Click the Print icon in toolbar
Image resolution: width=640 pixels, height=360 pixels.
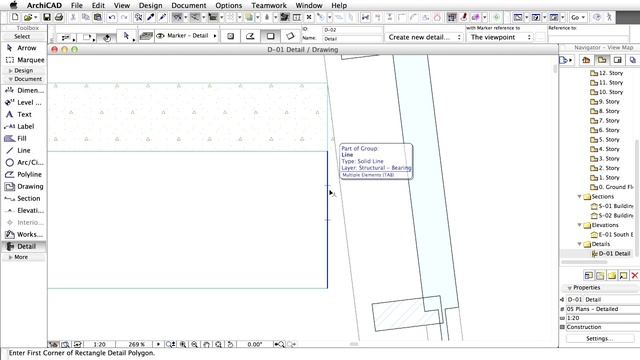tap(59, 17)
